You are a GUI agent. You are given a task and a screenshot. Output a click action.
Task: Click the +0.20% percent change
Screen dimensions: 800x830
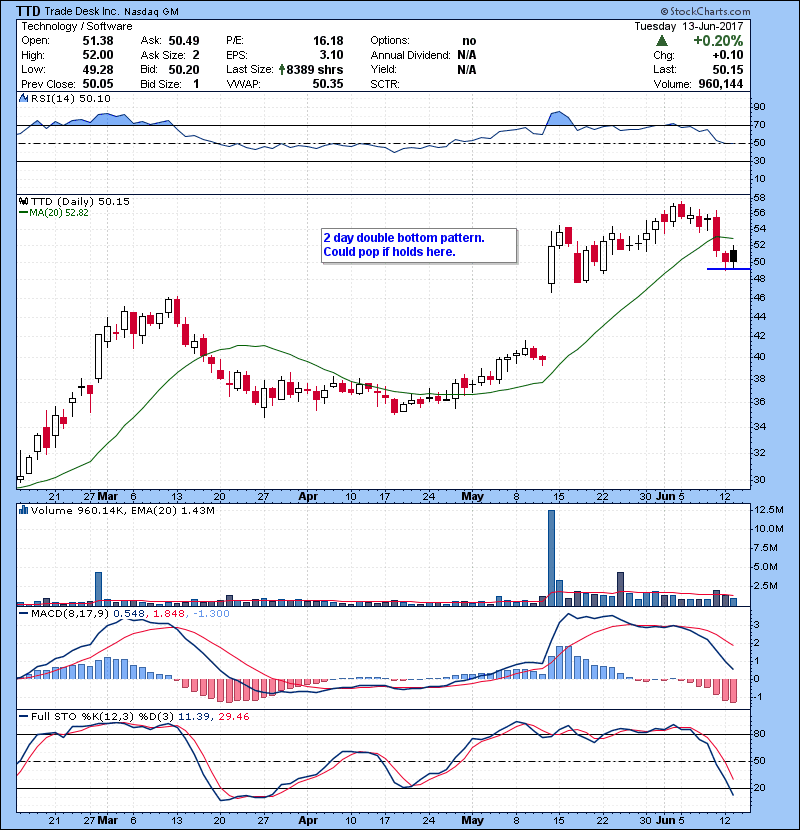718,41
